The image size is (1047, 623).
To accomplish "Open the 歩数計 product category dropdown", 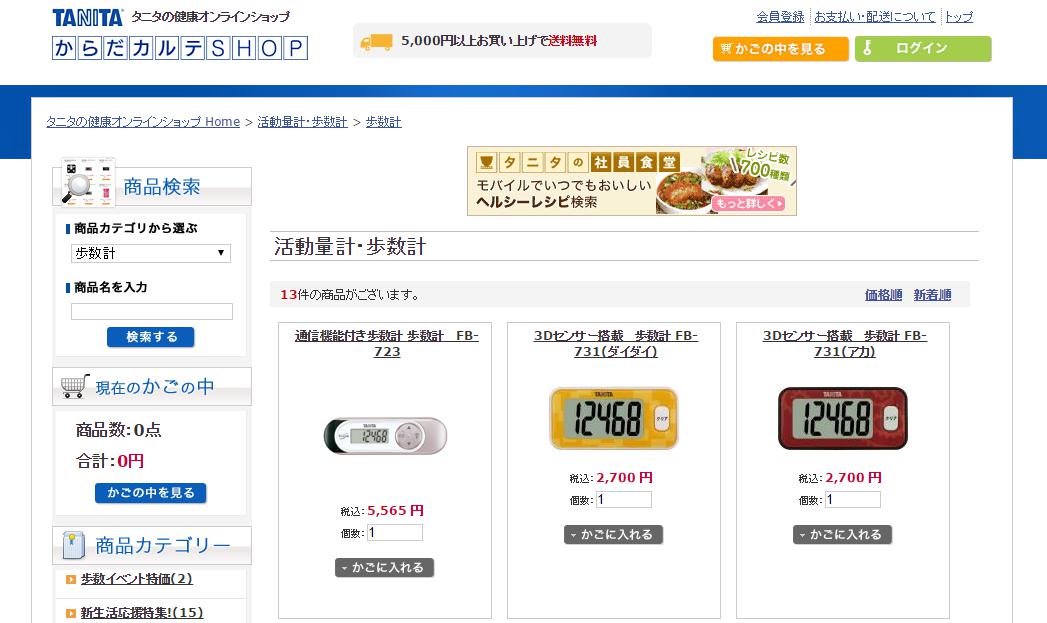I will click(x=151, y=253).
